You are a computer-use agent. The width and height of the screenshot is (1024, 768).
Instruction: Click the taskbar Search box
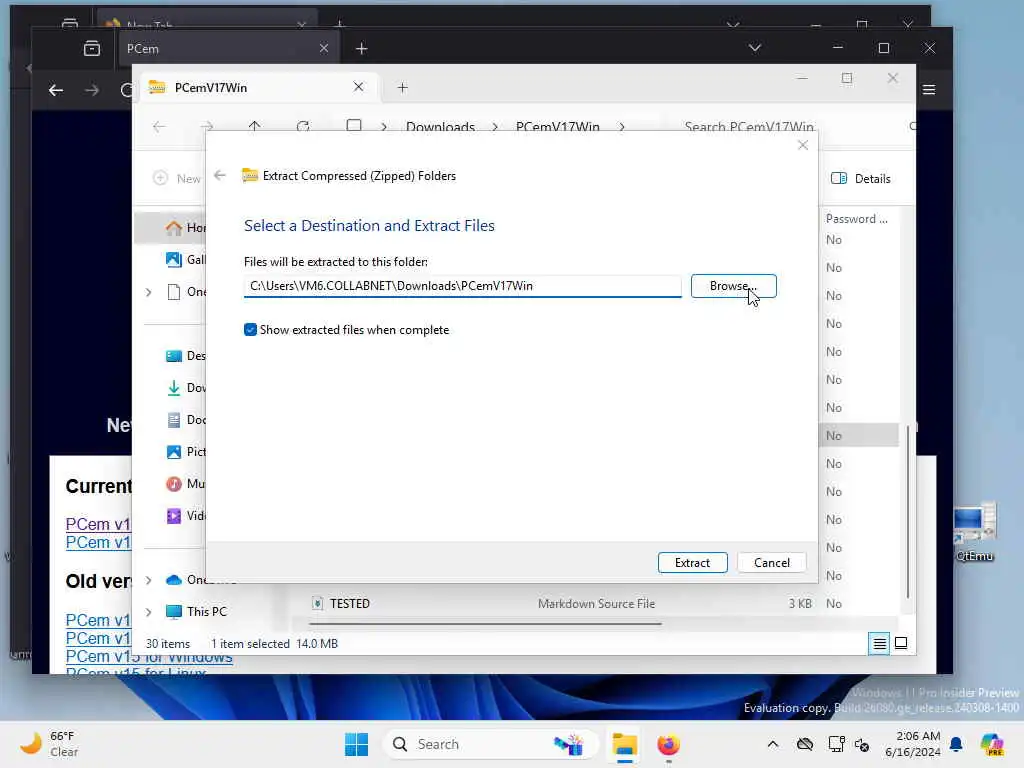point(490,744)
